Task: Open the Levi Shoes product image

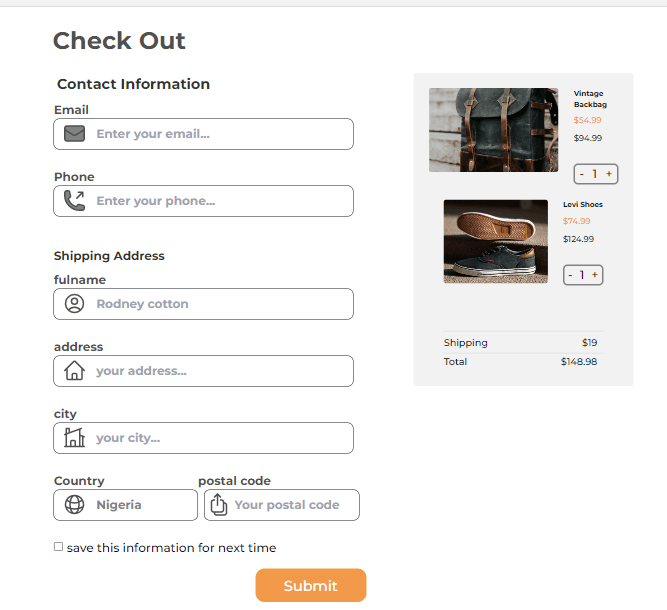Action: (x=495, y=241)
